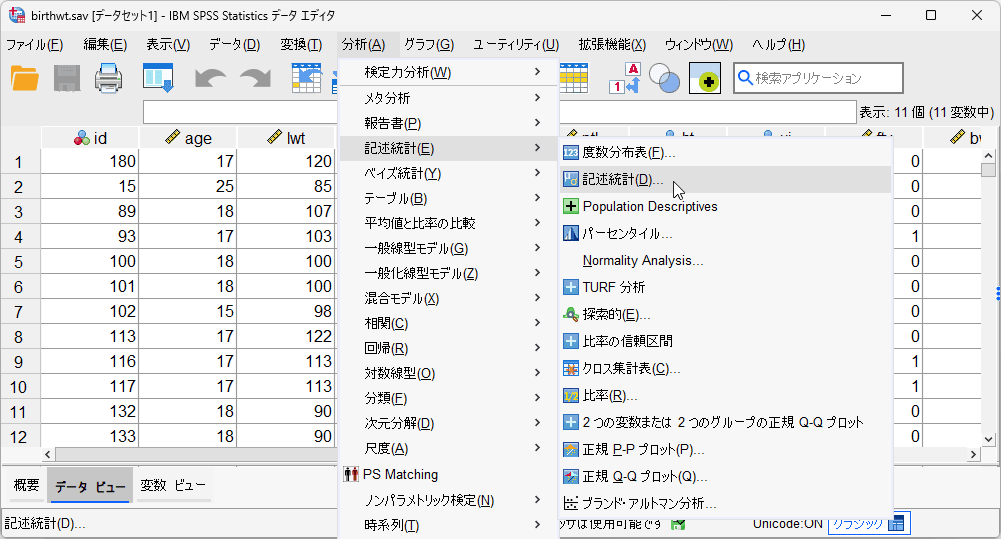Select ノンパラメトリック検定(N) menu entry
Viewport: 1001px width, 539px height.
pos(448,500)
